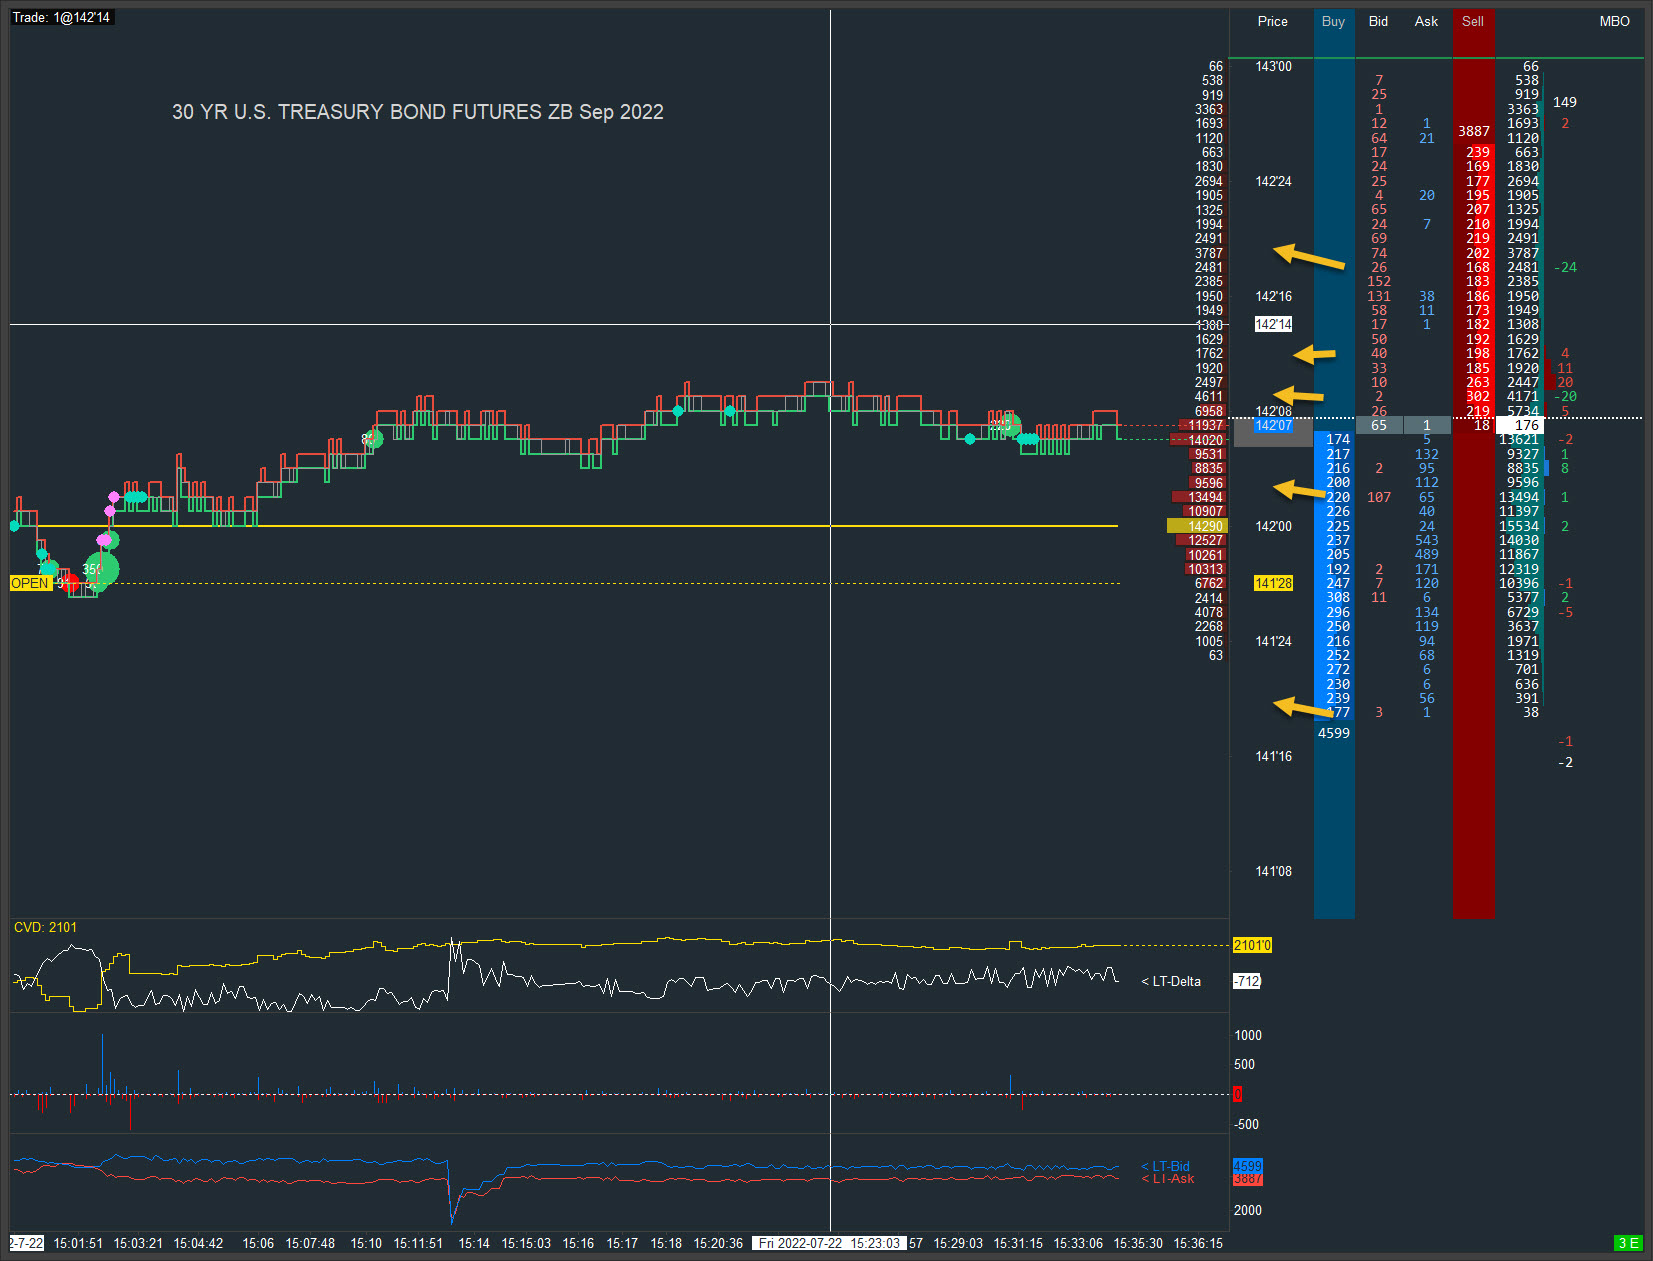Click the 4599 total below the Buy column
This screenshot has width=1653, height=1261.
pos(1333,733)
